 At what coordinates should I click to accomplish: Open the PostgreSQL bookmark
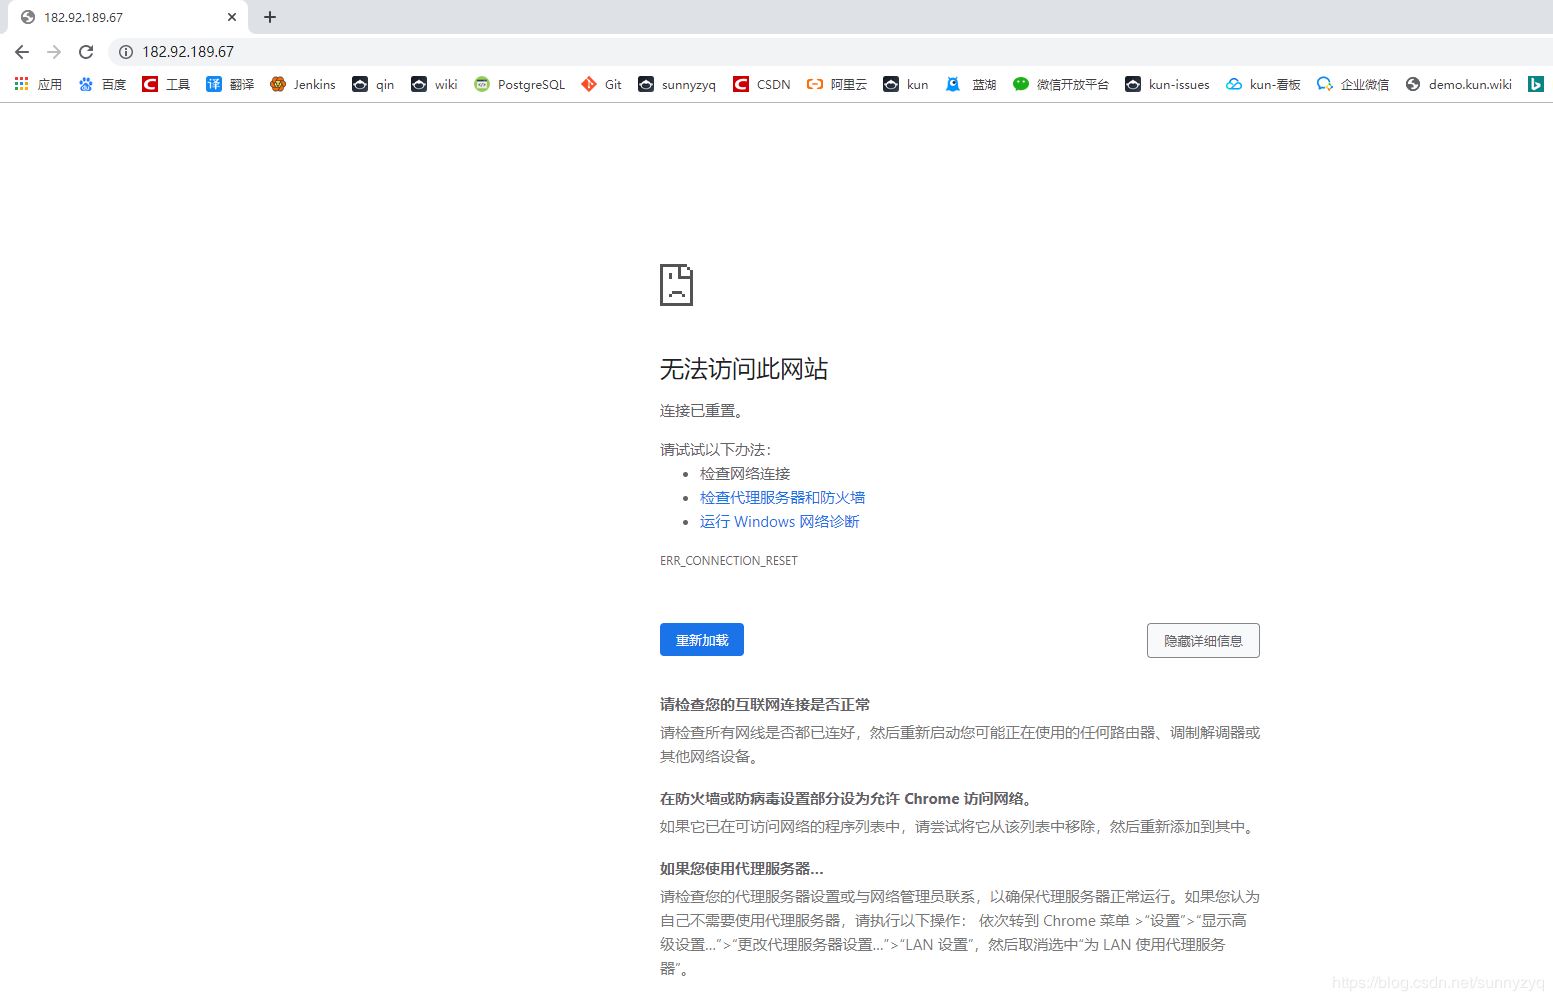click(x=519, y=84)
